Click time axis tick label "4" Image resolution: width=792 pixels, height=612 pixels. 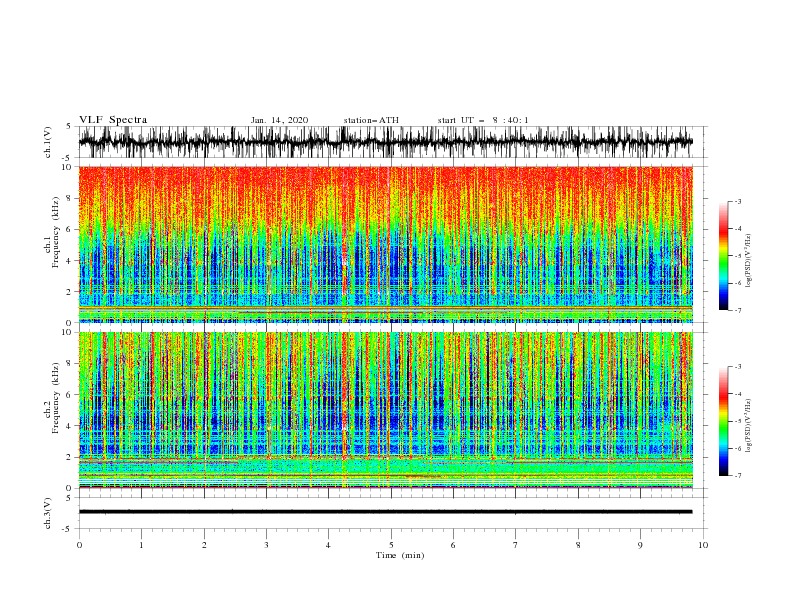click(328, 545)
